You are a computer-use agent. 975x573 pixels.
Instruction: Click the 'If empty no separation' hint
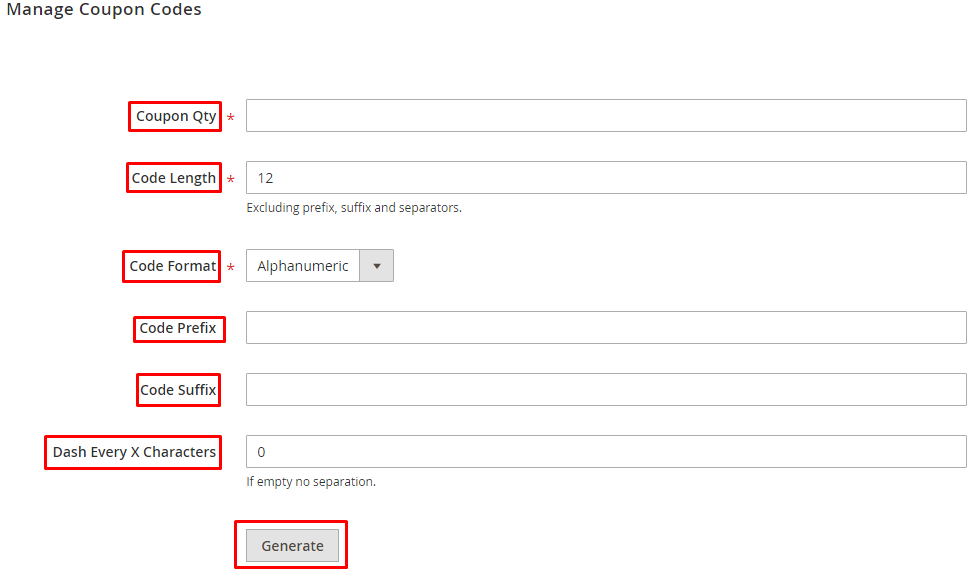(x=311, y=482)
